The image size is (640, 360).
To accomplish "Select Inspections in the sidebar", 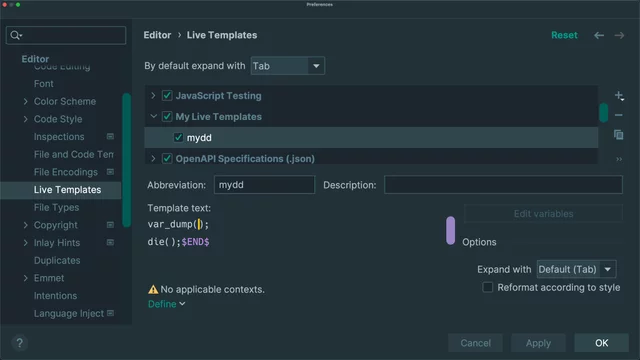I will pos(59,137).
